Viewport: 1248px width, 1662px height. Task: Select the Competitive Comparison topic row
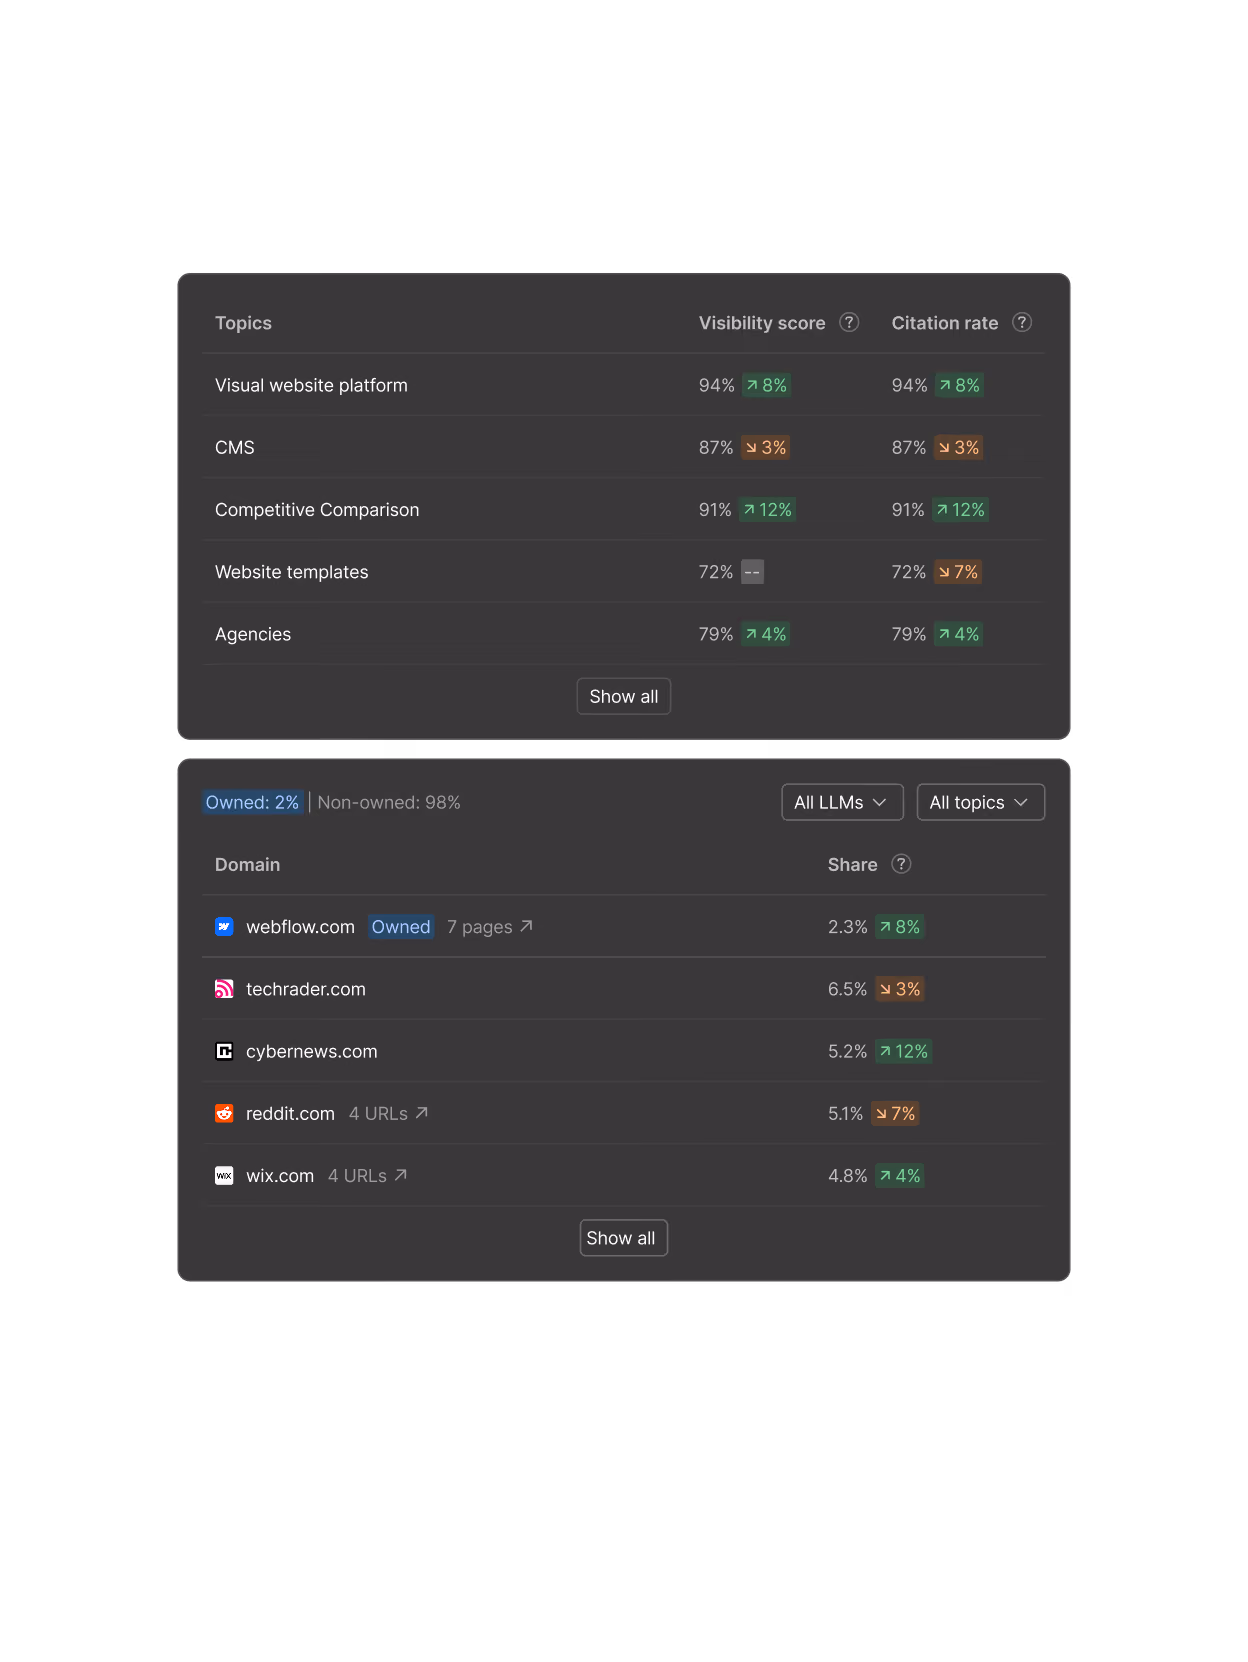point(622,510)
